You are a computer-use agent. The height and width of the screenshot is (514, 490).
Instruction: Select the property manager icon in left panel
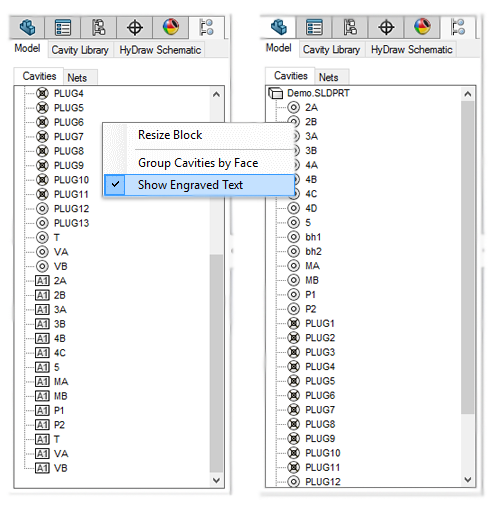[x=63, y=27]
